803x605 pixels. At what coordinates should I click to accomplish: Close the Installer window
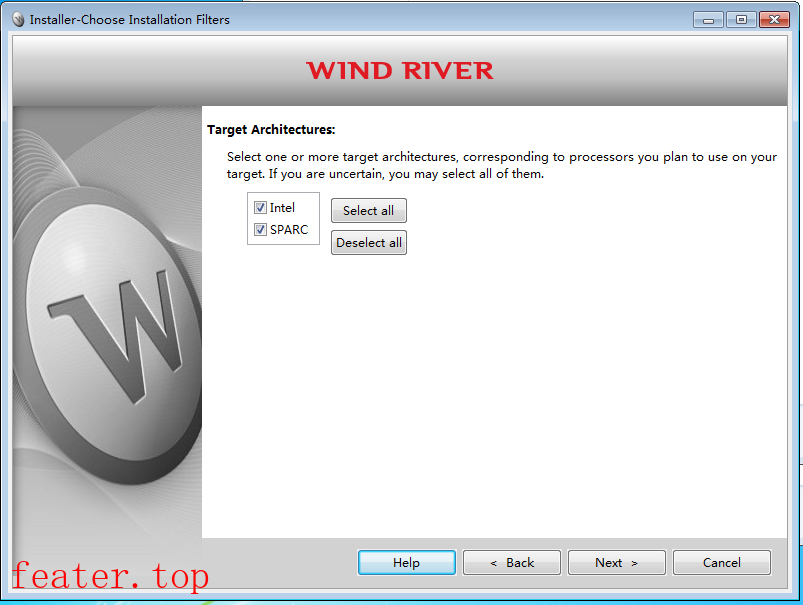pyautogui.click(x=774, y=20)
